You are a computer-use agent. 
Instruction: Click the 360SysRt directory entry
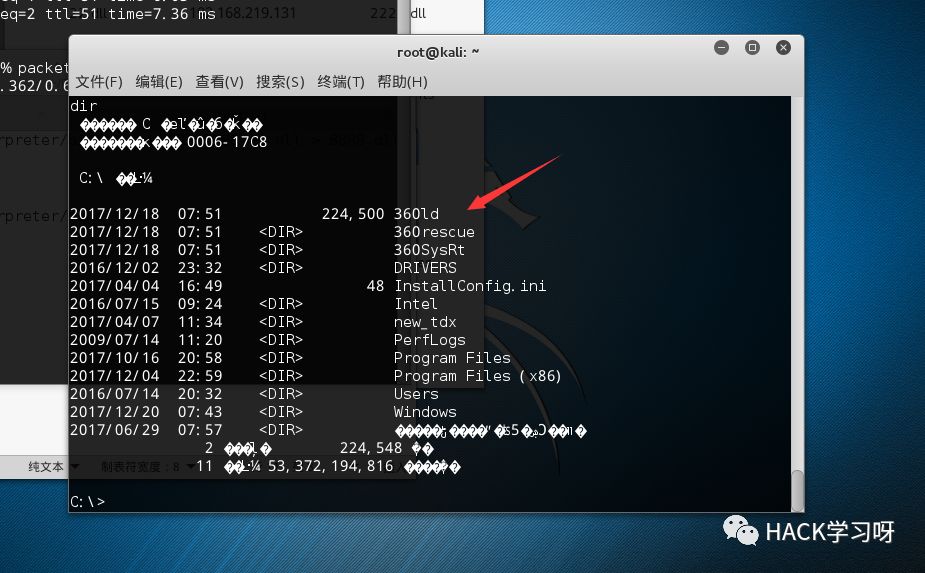(429, 250)
